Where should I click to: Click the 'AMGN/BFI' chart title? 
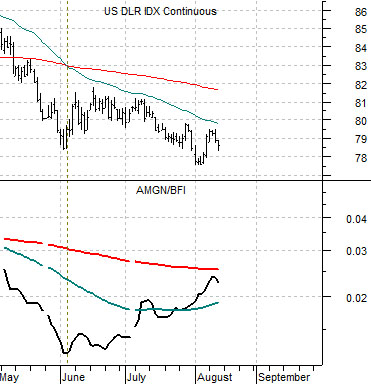pyautogui.click(x=161, y=190)
